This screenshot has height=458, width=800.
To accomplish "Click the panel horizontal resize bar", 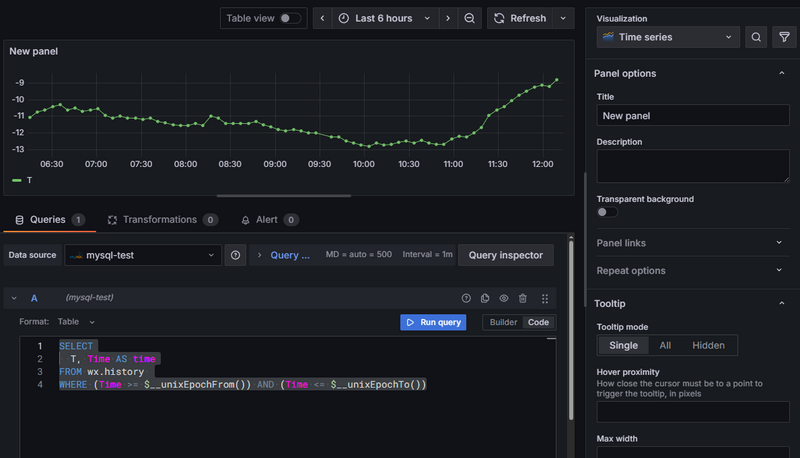I will (284, 195).
